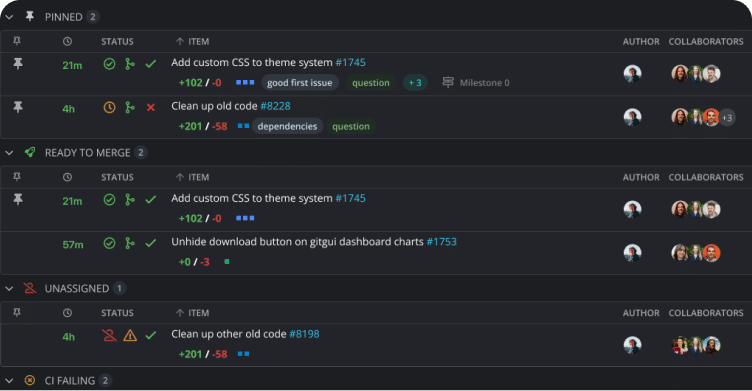Sort by STATUS column in Pinned table
This screenshot has width=752, height=391.
[x=118, y=41]
